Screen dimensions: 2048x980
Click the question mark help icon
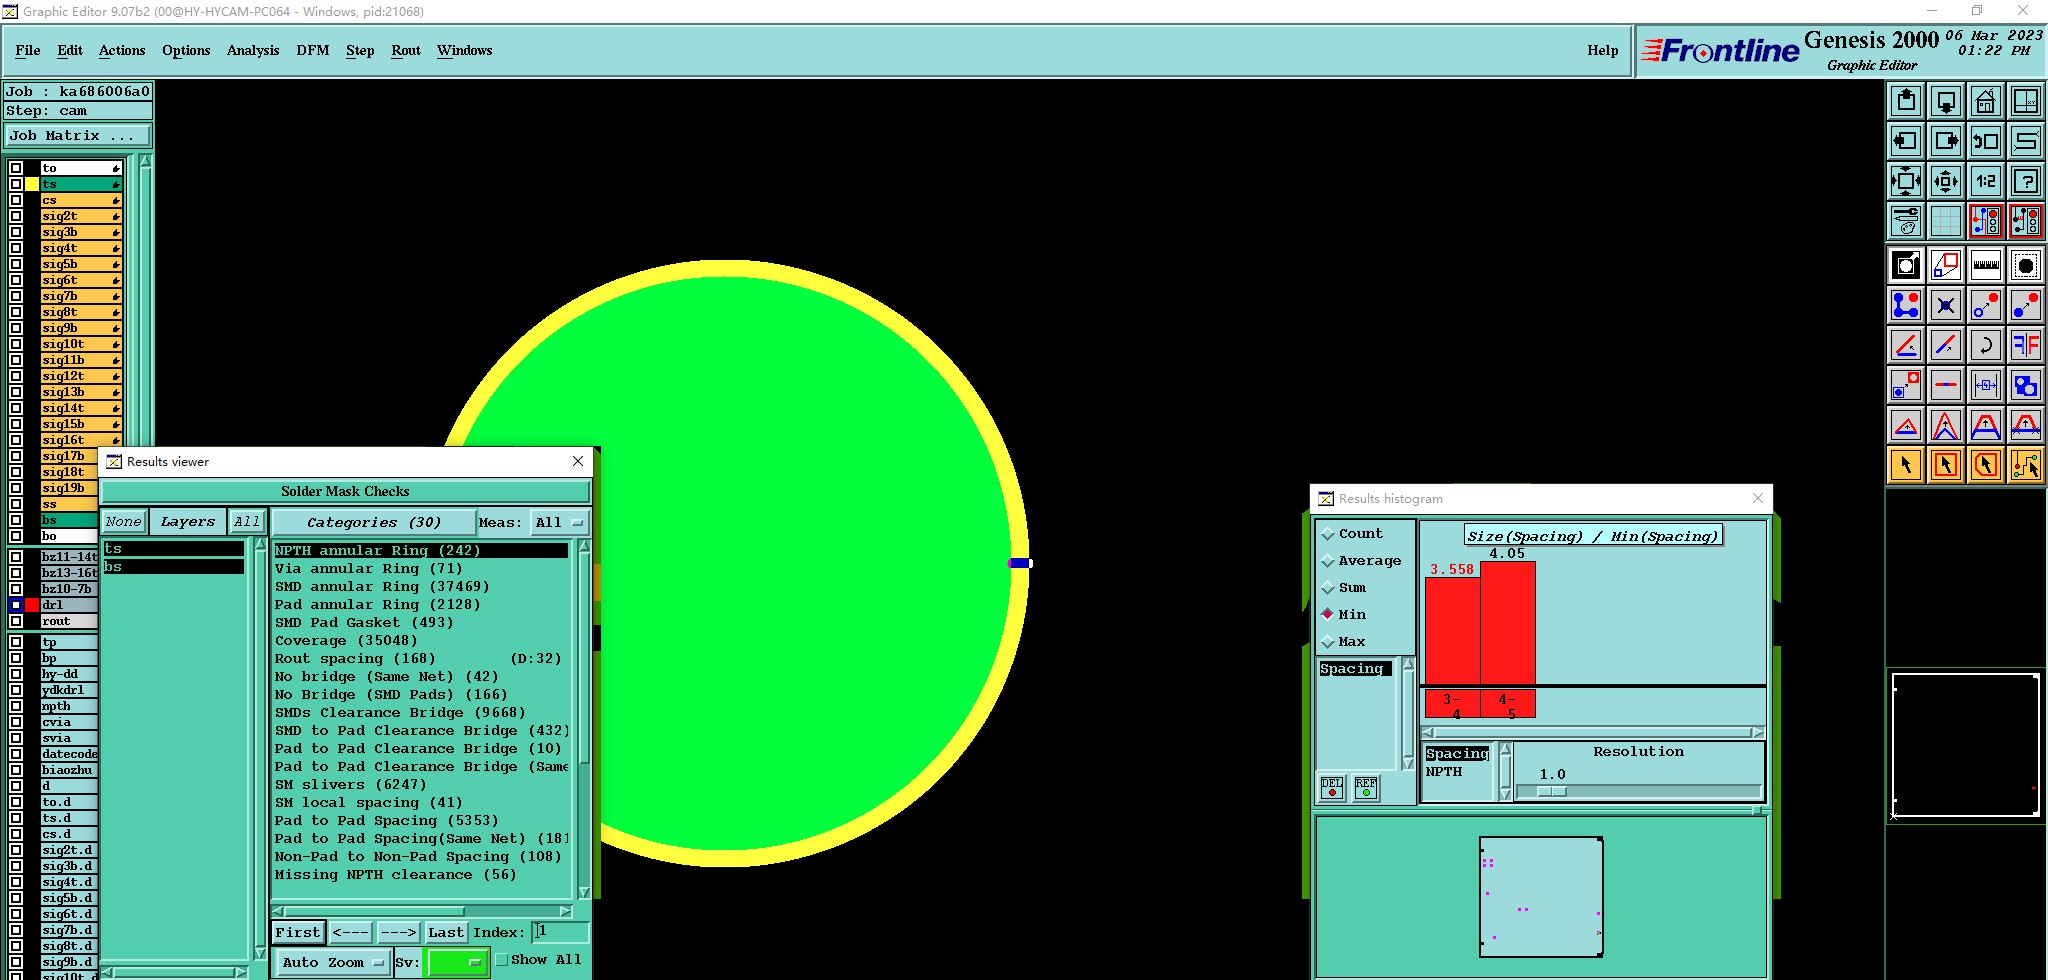(x=2026, y=181)
